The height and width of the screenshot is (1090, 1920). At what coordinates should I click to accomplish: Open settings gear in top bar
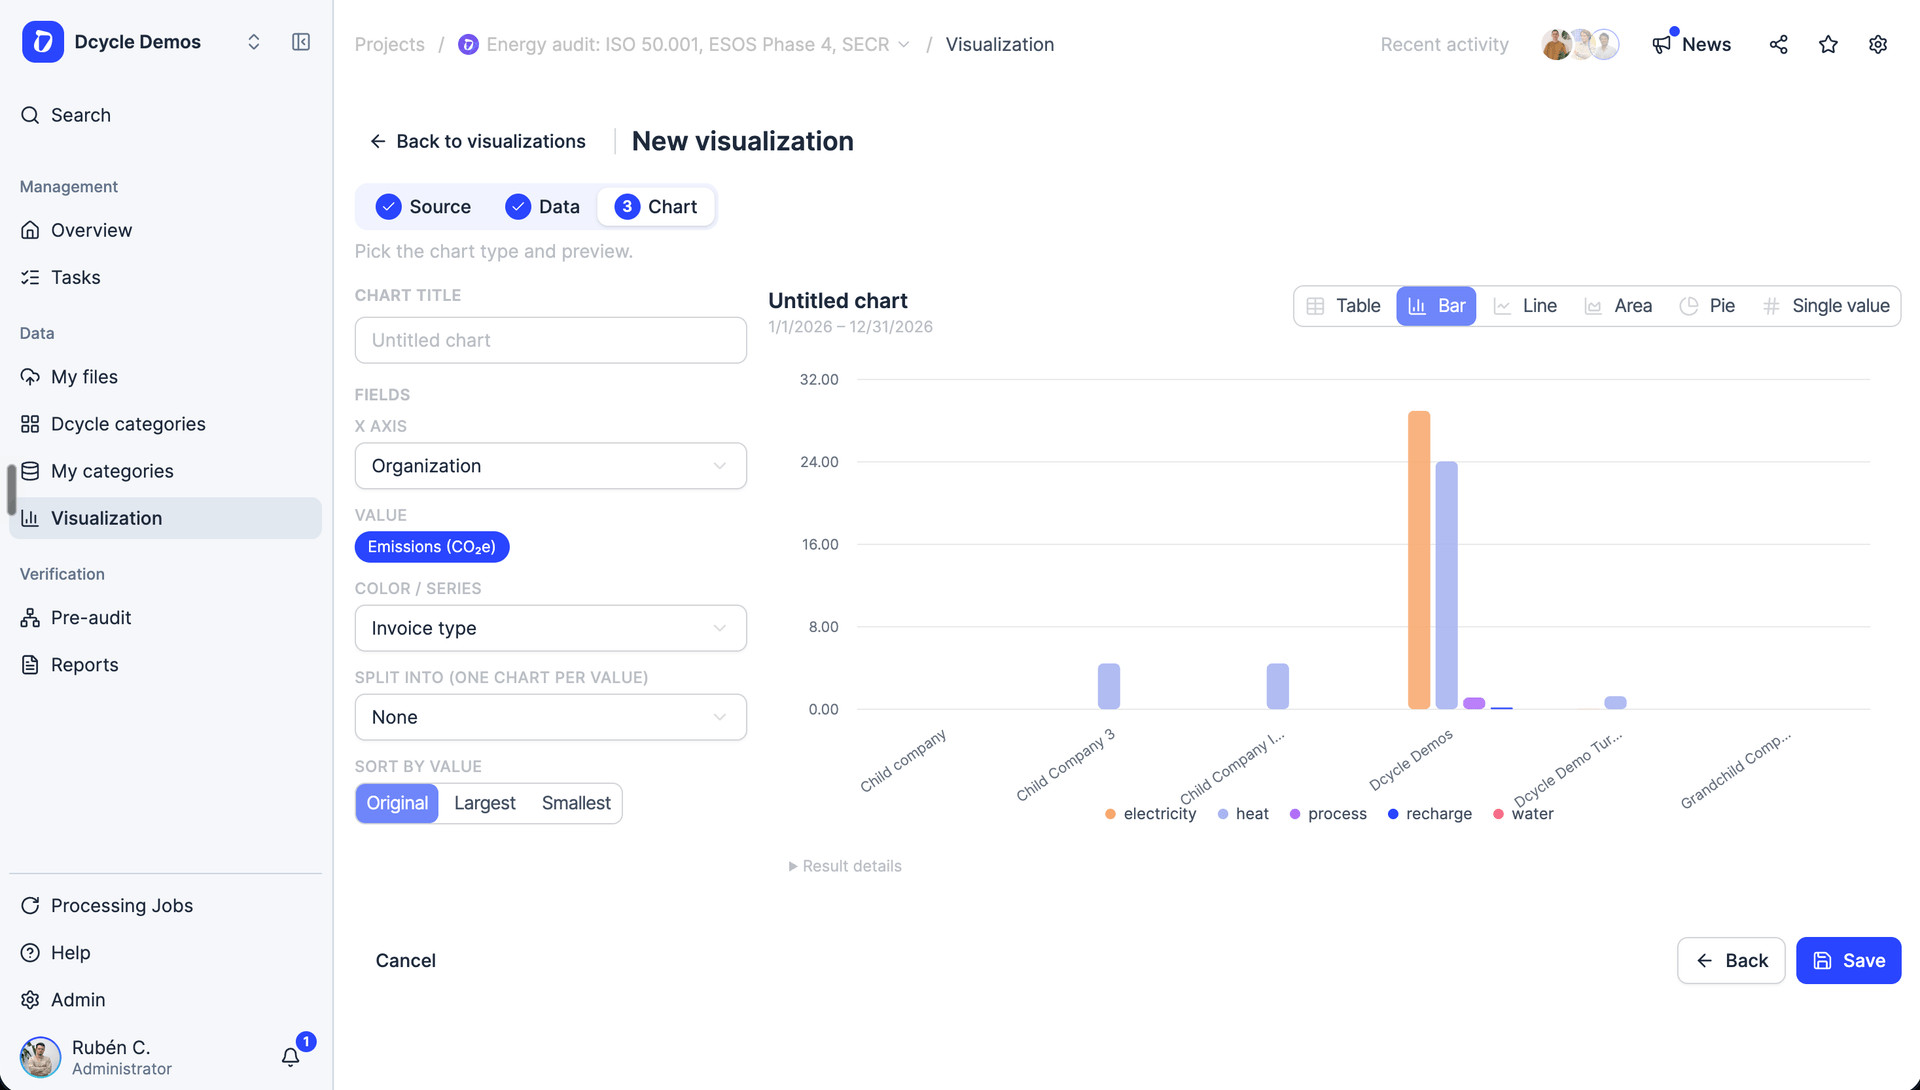1878,44
